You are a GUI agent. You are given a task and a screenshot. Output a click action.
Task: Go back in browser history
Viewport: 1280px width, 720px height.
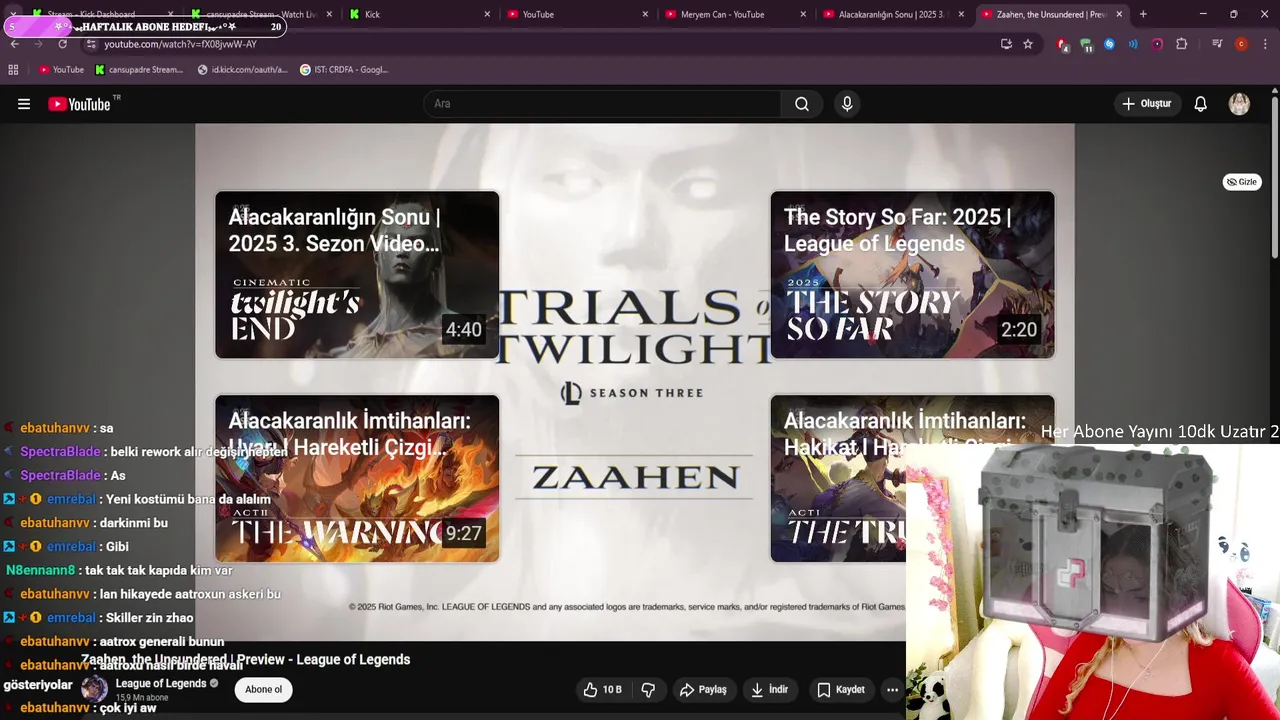(x=15, y=44)
